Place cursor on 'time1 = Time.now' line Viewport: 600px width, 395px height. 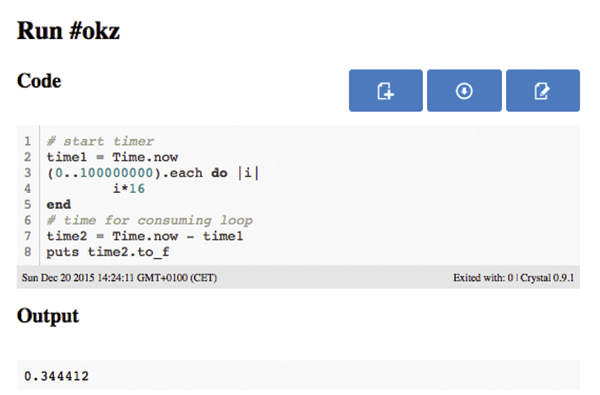[112, 157]
